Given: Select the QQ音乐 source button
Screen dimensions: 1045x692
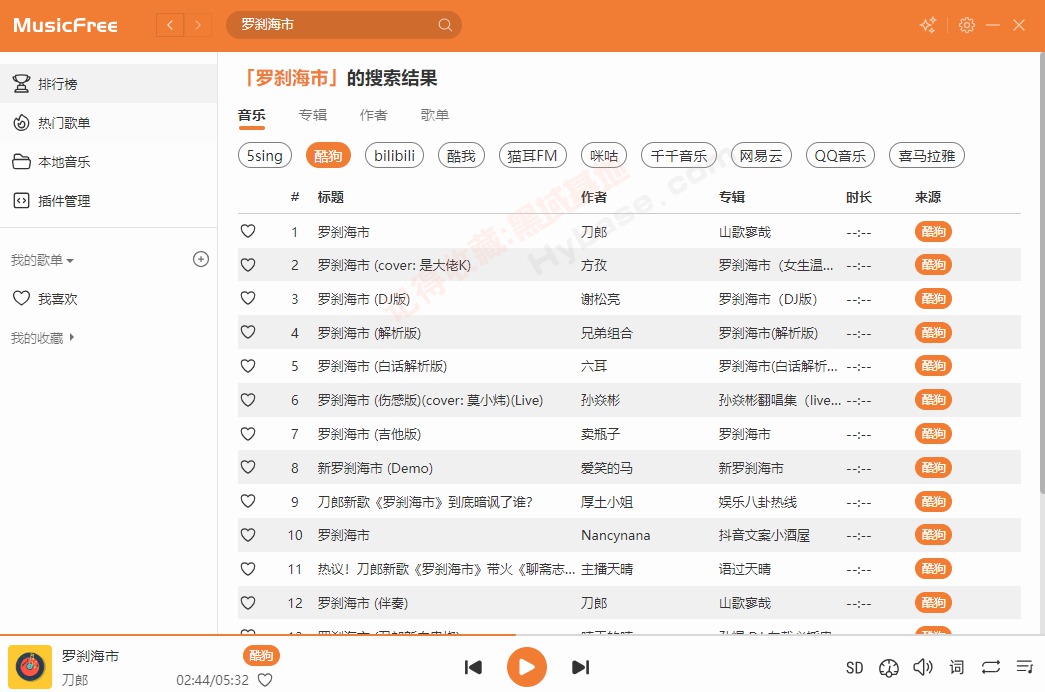Looking at the screenshot, I should pyautogui.click(x=840, y=155).
